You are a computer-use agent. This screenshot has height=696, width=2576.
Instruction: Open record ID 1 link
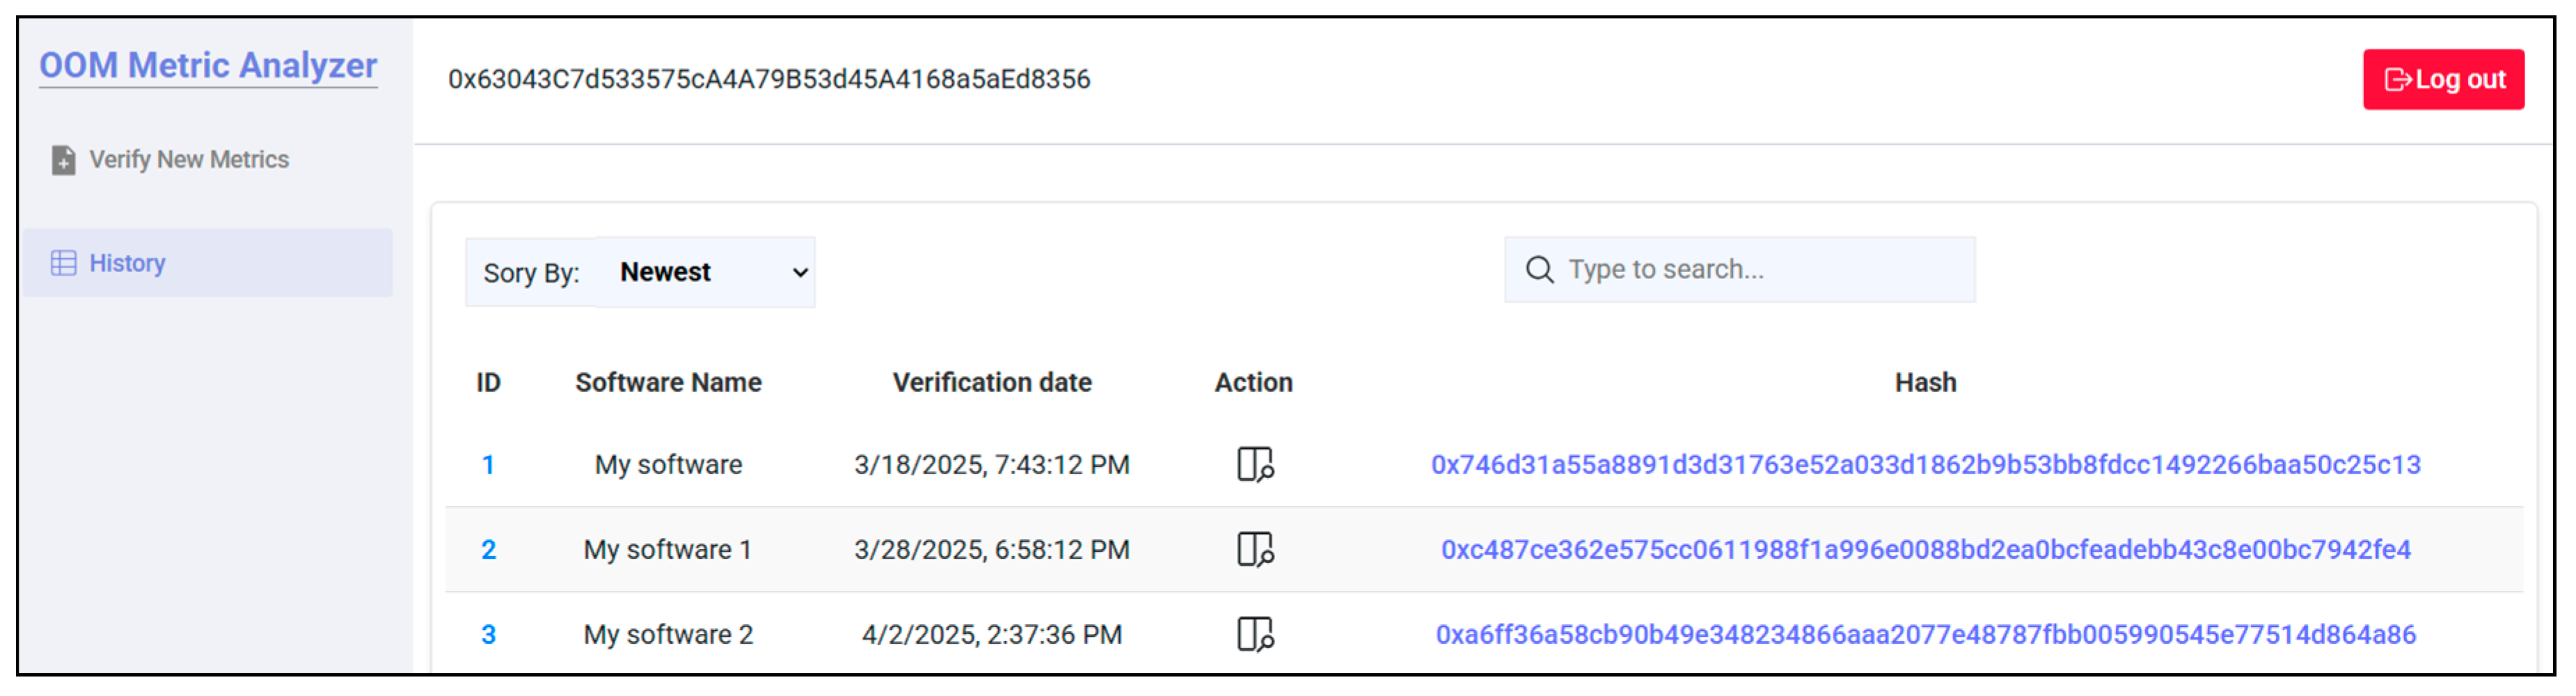coord(488,465)
